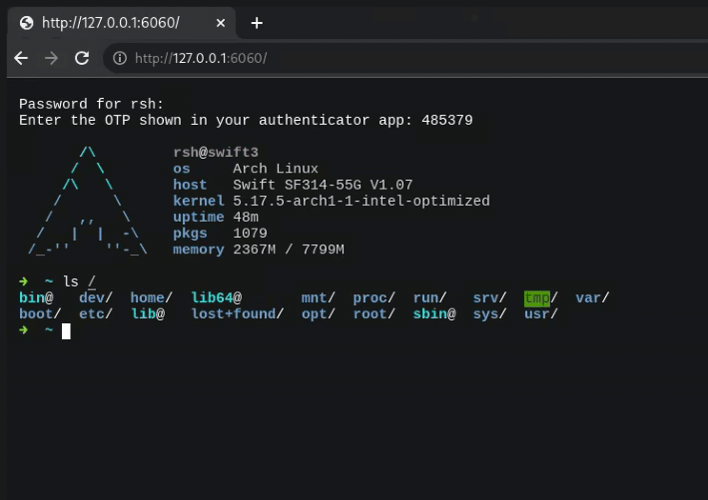Click 'sys/' directory entry
Viewport: 708px width, 500px height.
click(489, 314)
